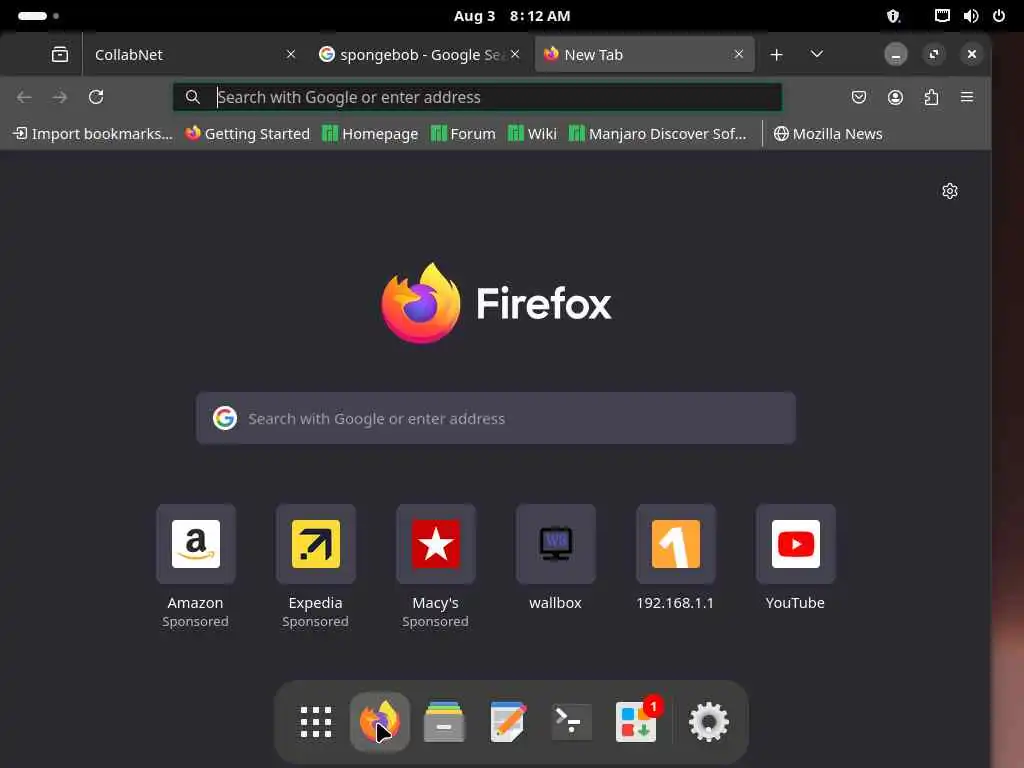This screenshot has width=1024, height=768.
Task: Save to Pocket icon
Action: pyautogui.click(x=859, y=97)
